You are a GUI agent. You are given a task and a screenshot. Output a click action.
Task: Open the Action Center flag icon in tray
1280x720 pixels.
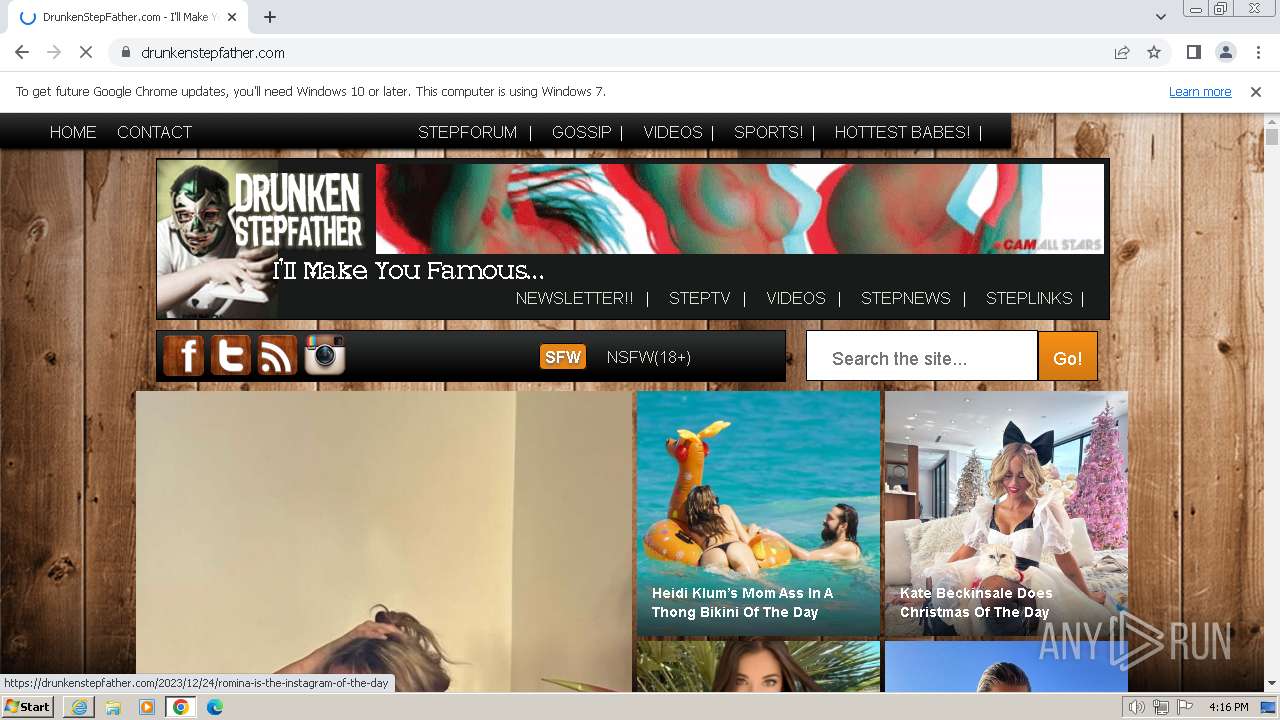[x=1185, y=707]
